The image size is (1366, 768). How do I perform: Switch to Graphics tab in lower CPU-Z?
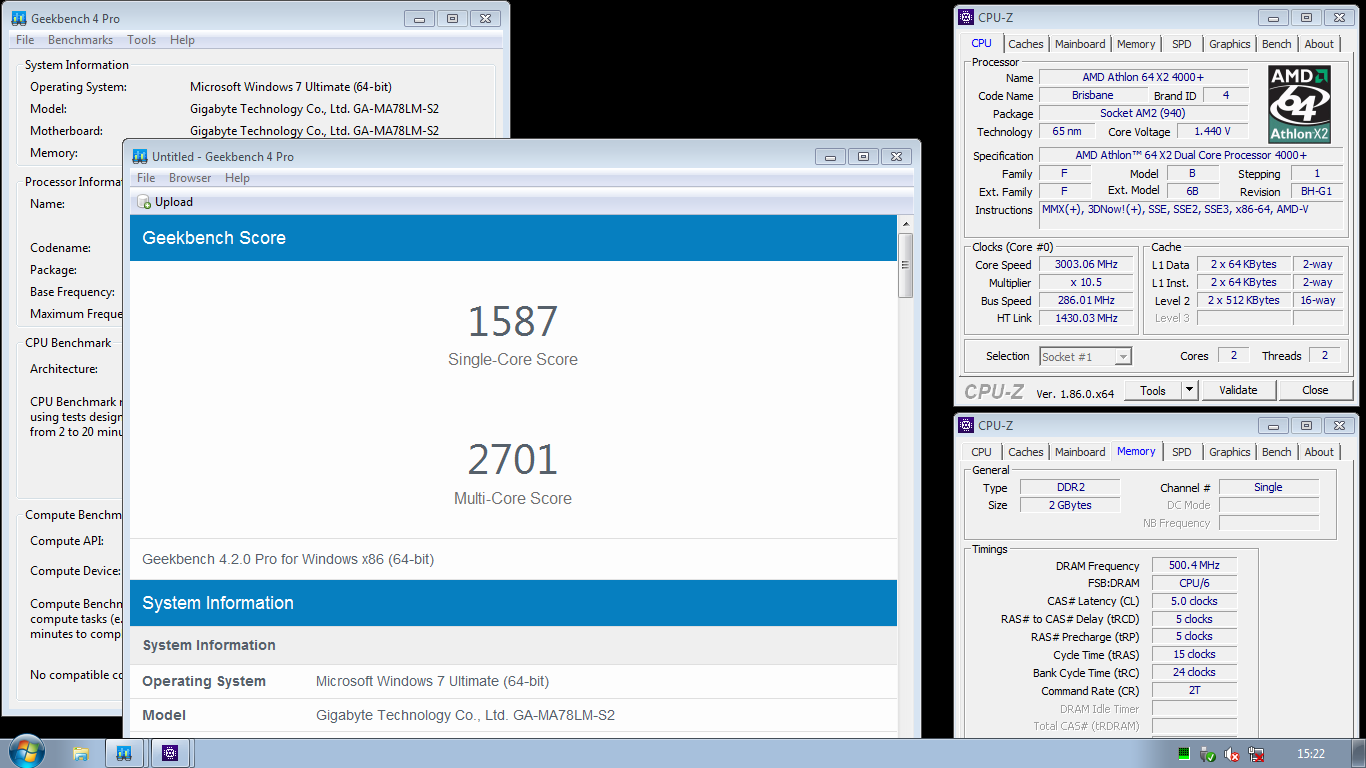1229,452
